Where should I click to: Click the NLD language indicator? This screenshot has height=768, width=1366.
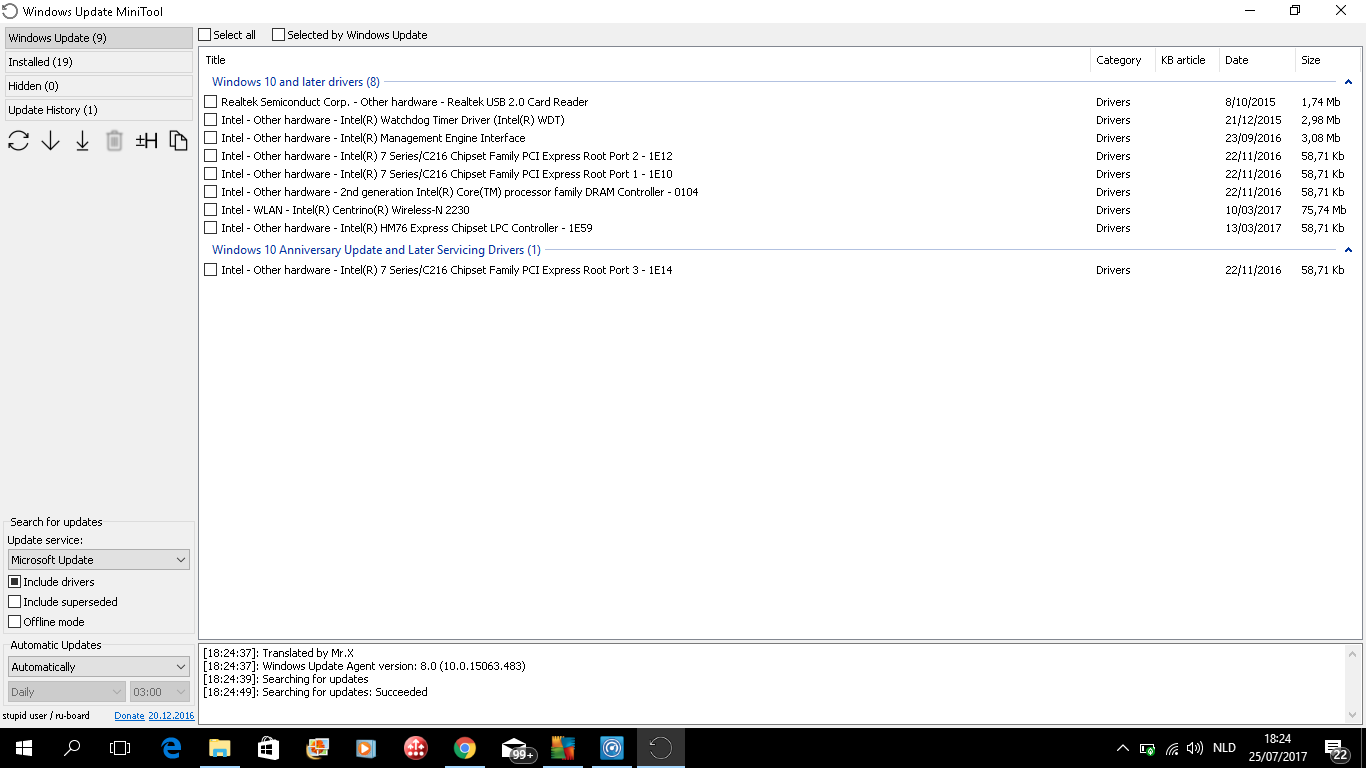tap(1224, 748)
